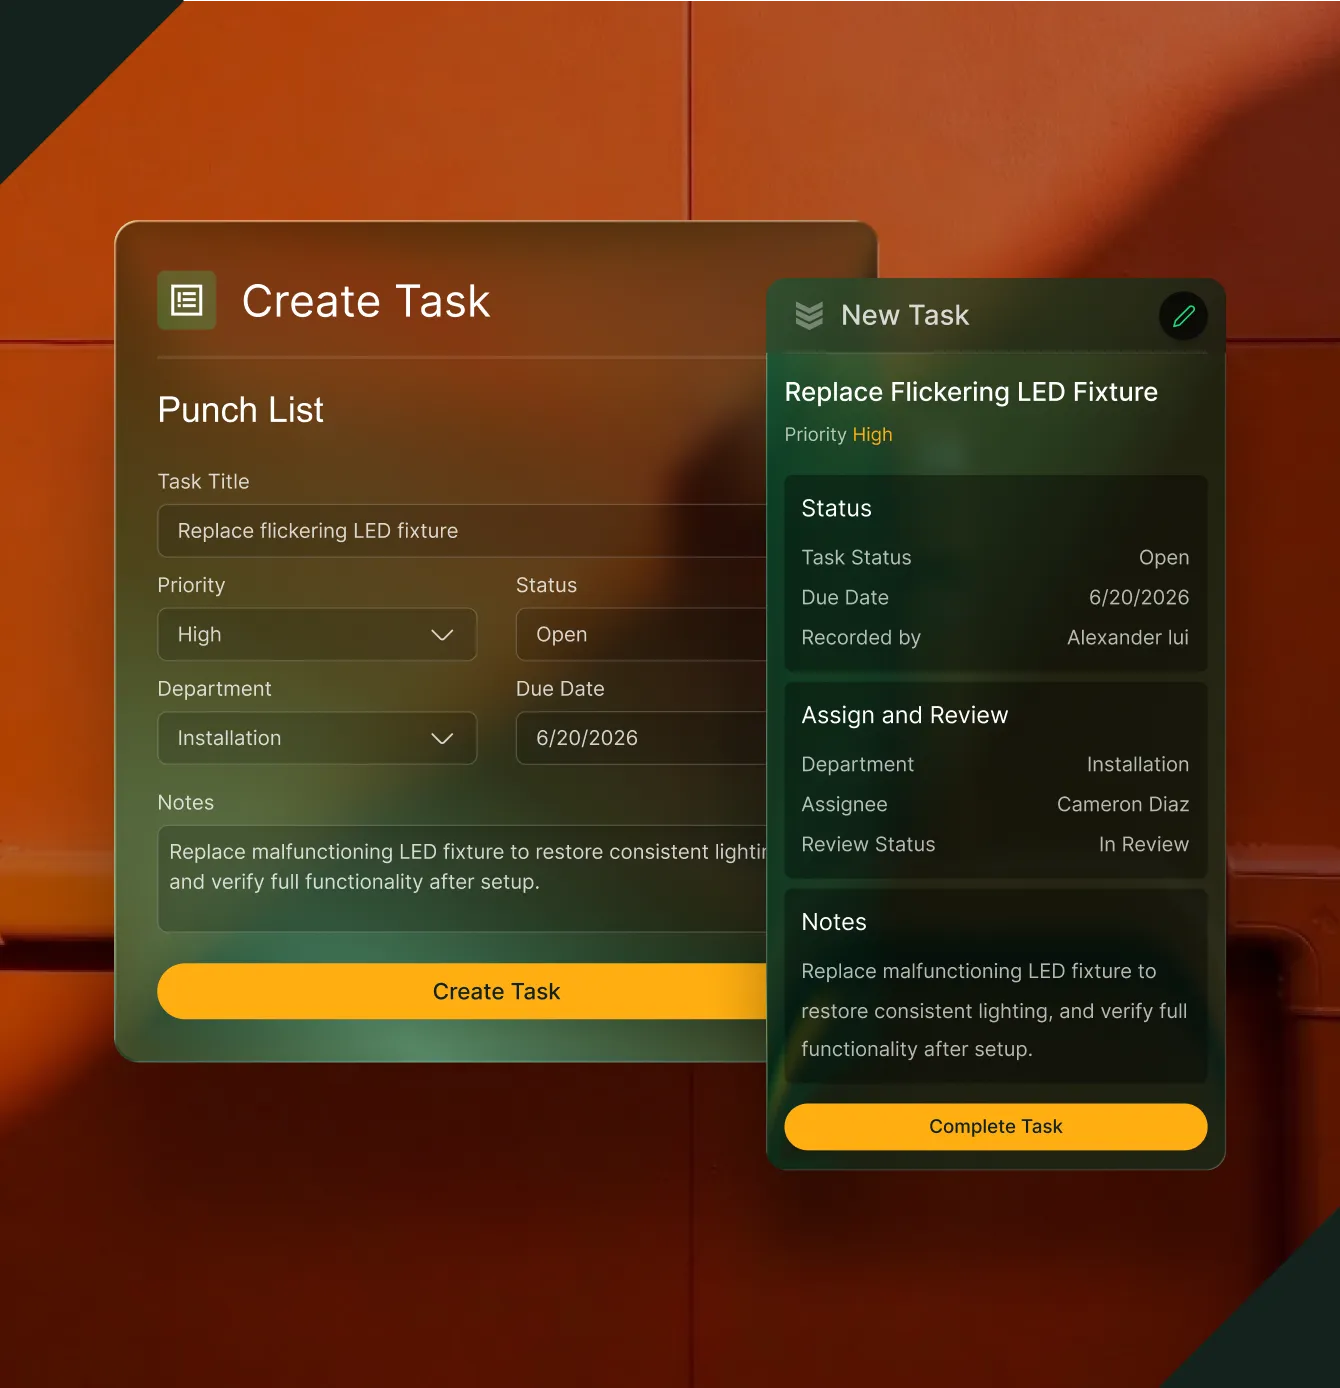1340x1388 pixels.
Task: Click the Task Status value 'Open' on card
Action: 1164,558
